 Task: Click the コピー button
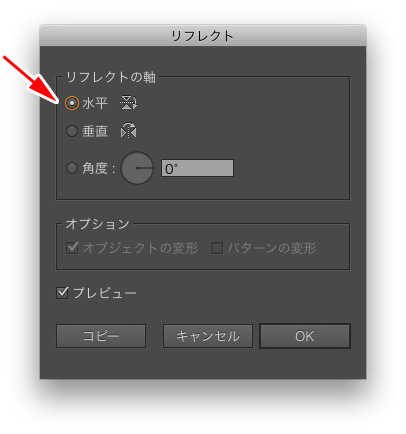pos(101,336)
